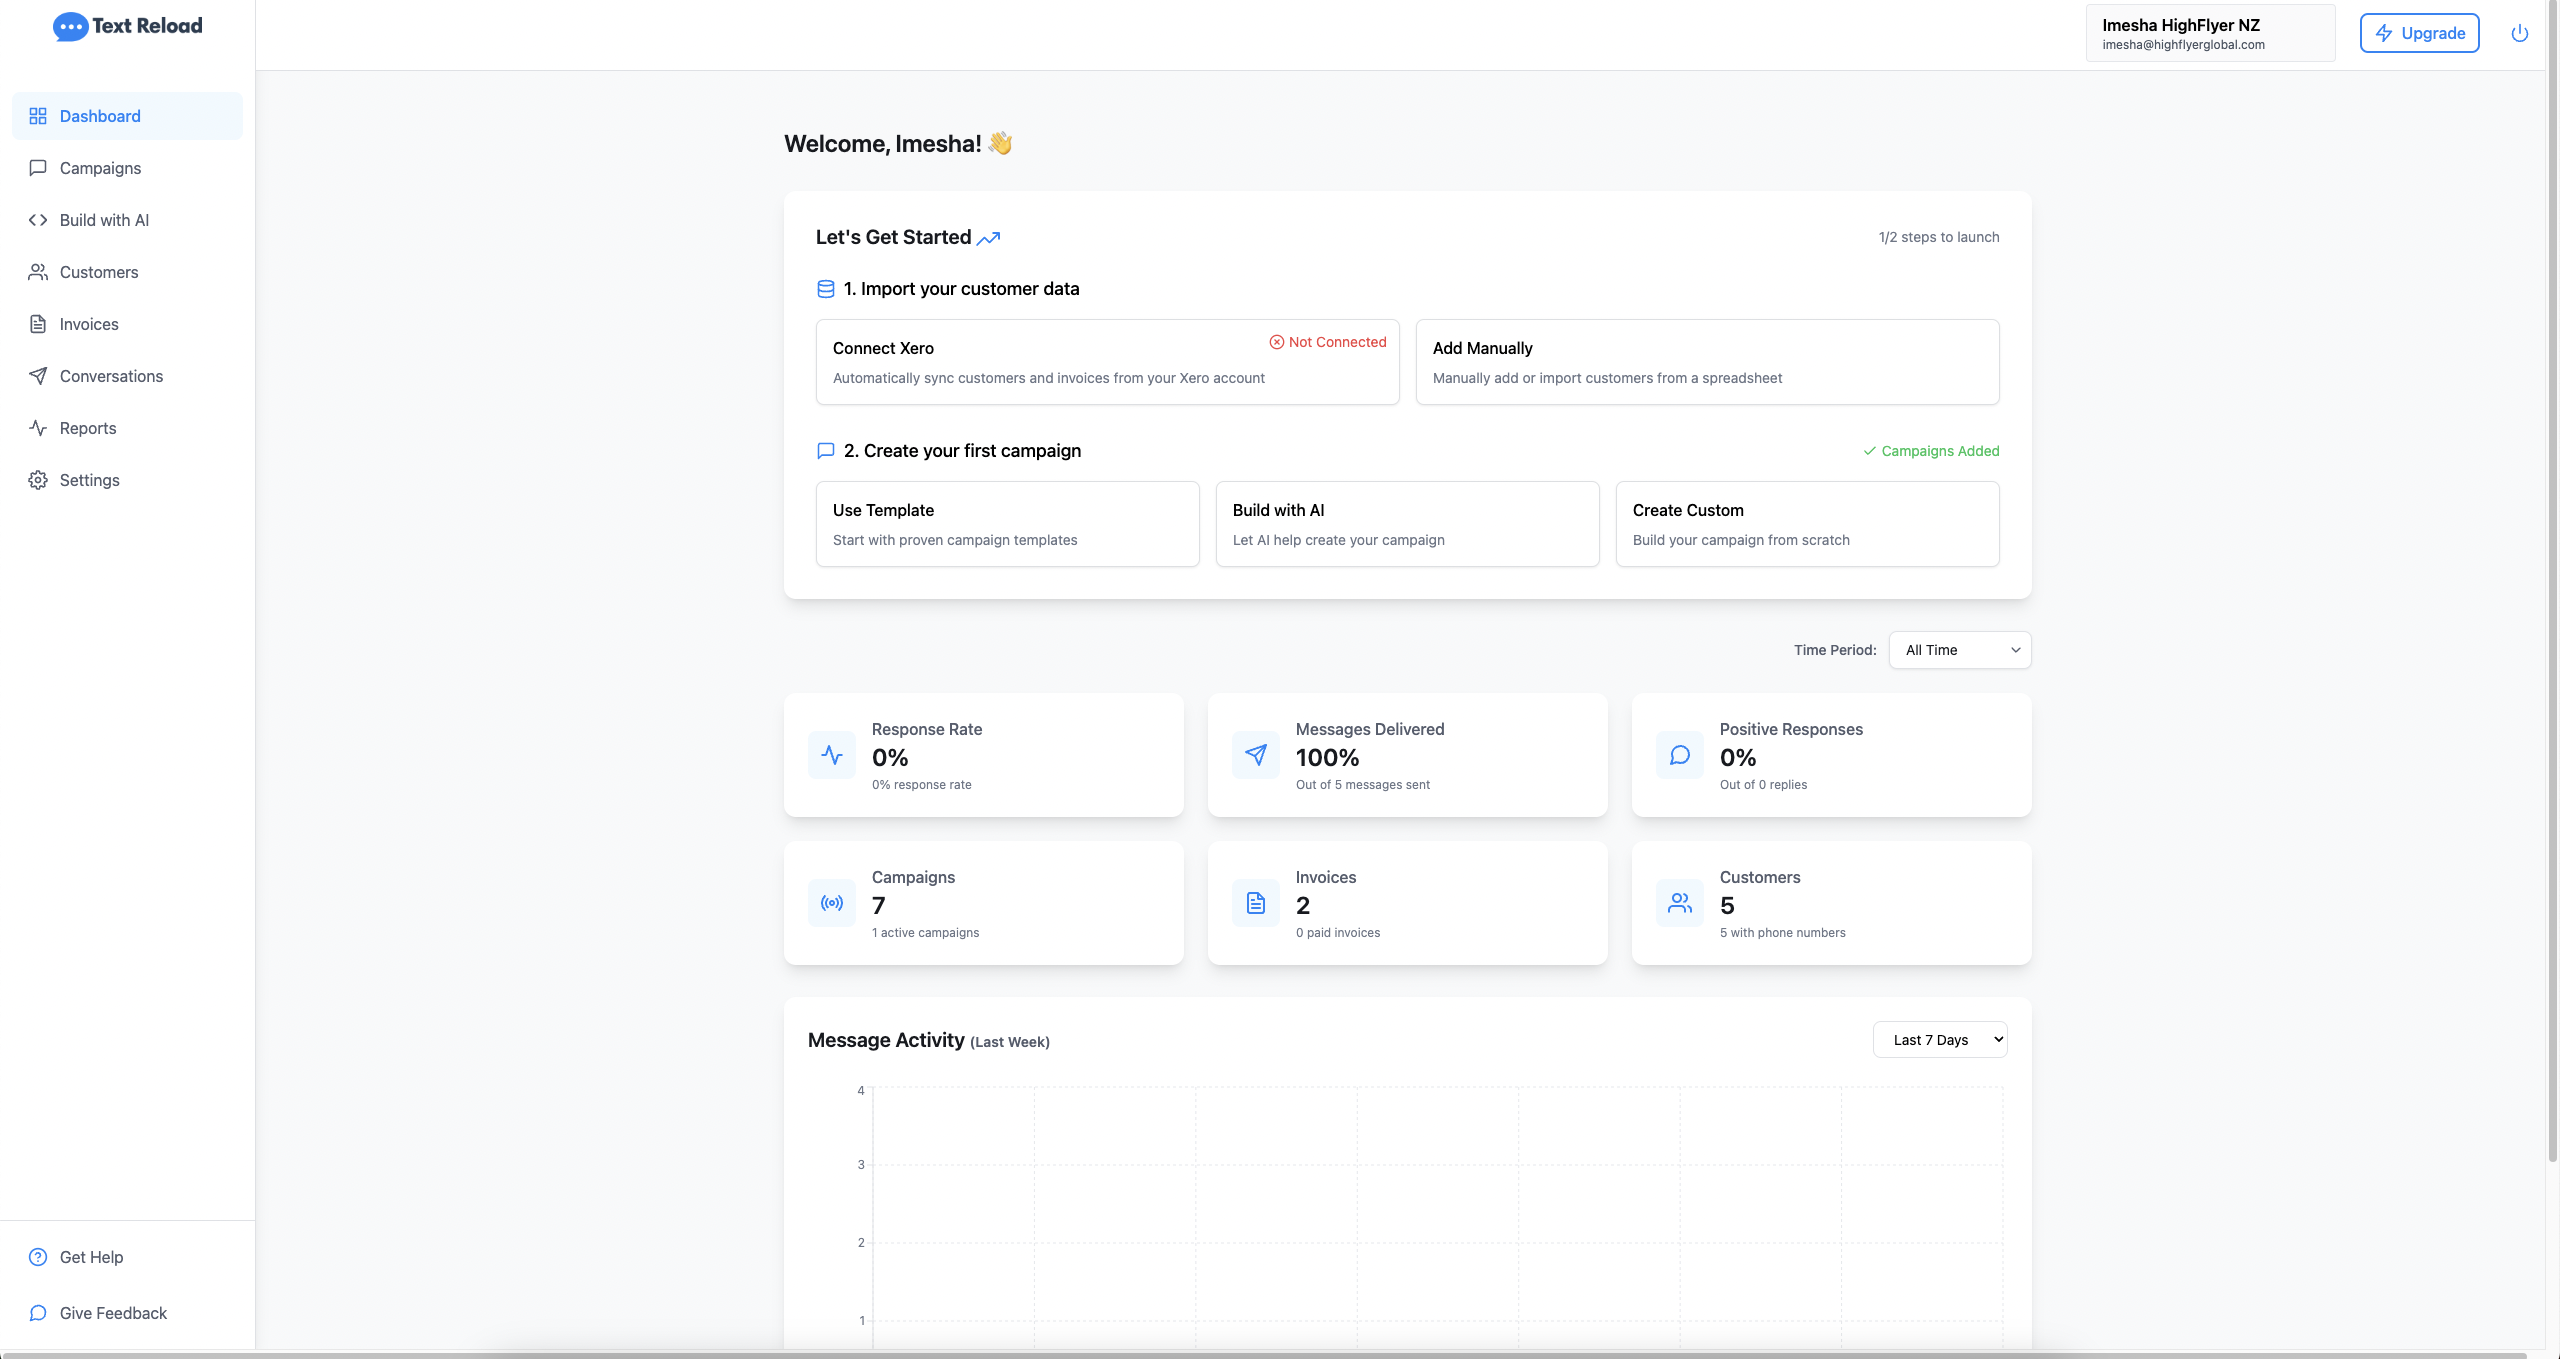Choose Use Template for your first campaign
The width and height of the screenshot is (2560, 1359).
tap(1006, 523)
